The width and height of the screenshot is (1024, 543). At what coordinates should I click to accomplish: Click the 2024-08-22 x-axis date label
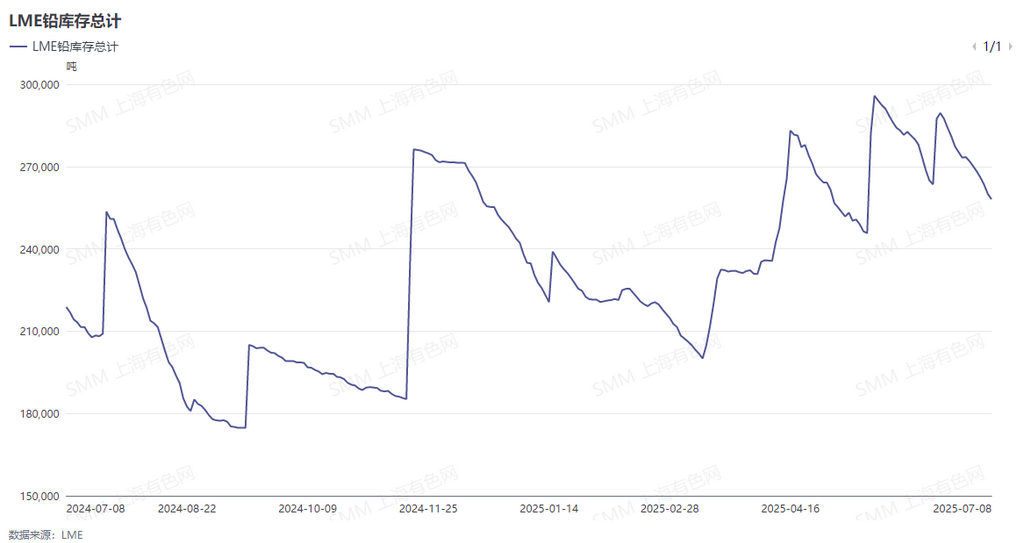click(187, 508)
